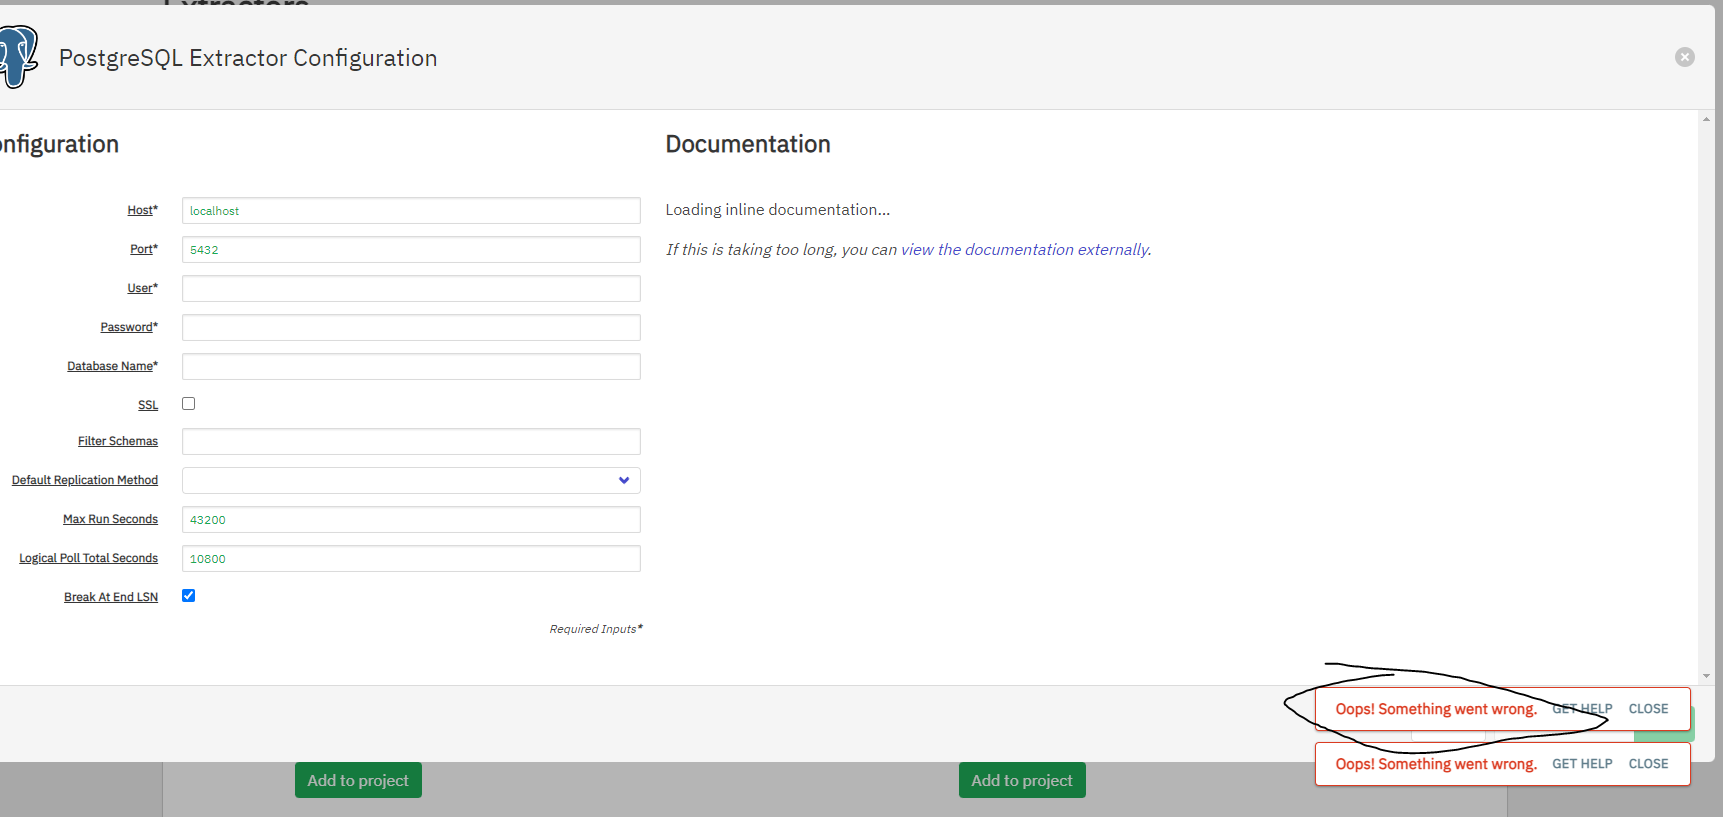Click the Required Inputs note
This screenshot has height=817, width=1723.
pos(596,629)
